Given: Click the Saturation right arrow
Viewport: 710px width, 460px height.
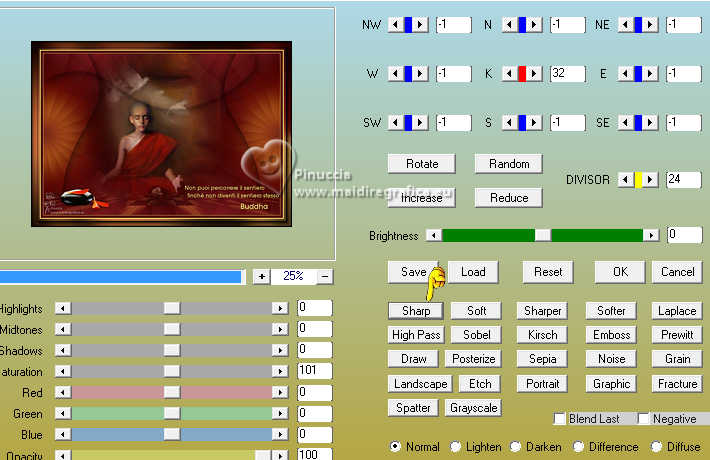Looking at the screenshot, I should [x=280, y=371].
